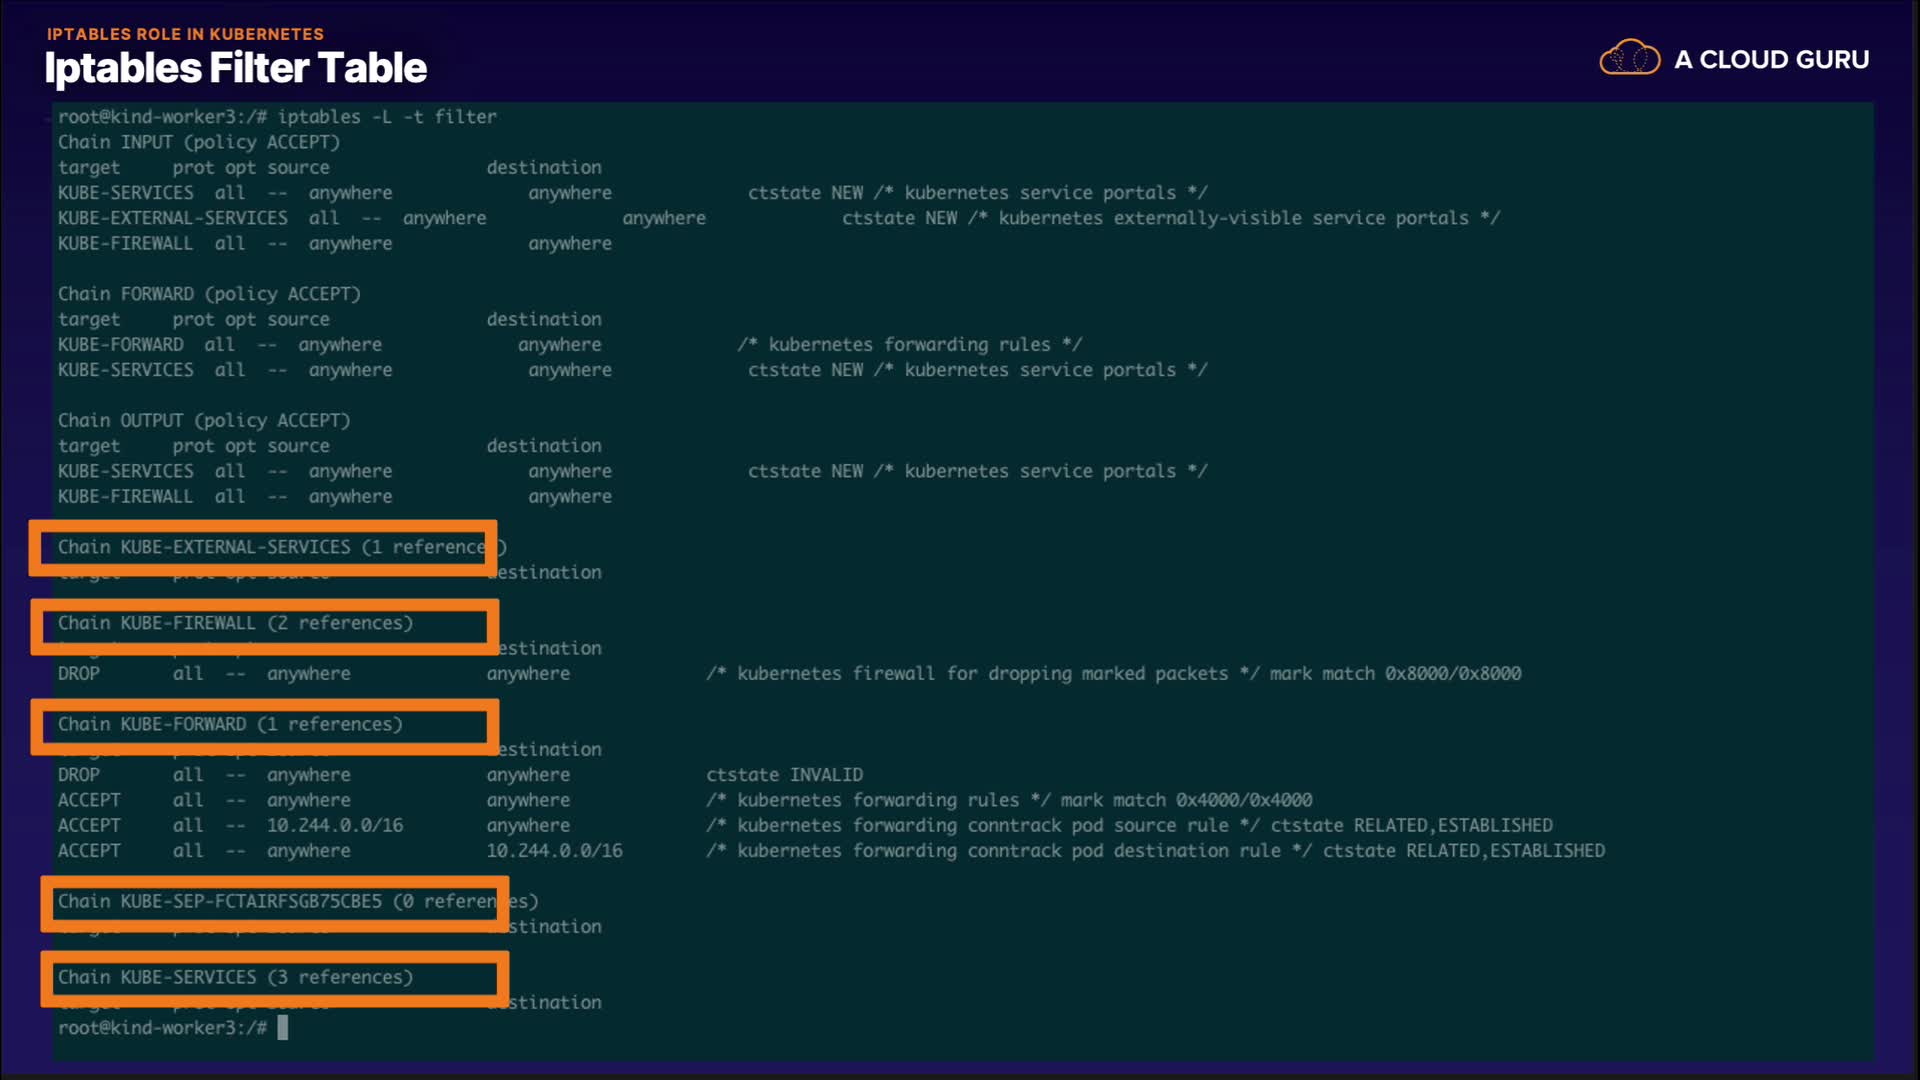Click the IPTABLES ROLE IN KUBERNETES subtitle

pos(185,34)
